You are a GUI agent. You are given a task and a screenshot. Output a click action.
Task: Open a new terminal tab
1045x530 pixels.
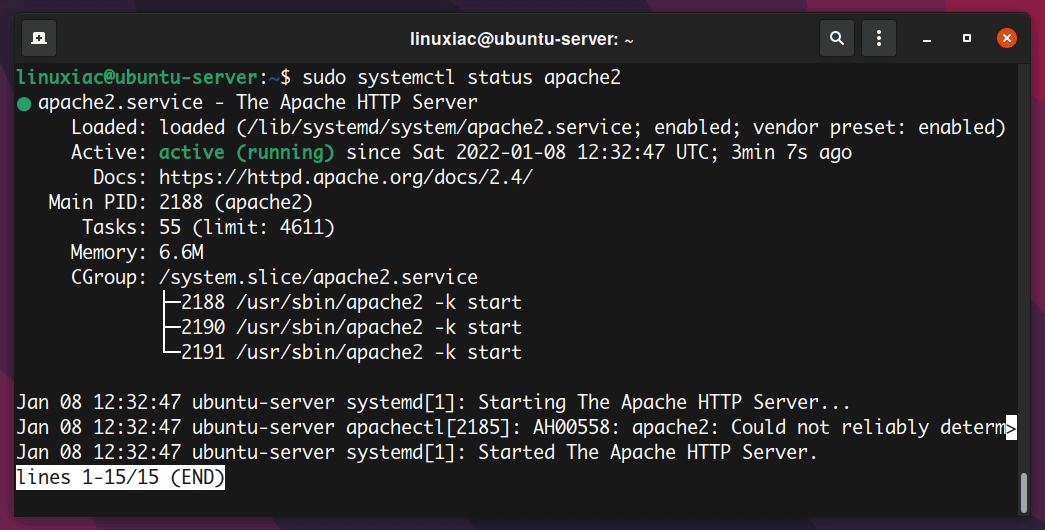click(x=38, y=38)
